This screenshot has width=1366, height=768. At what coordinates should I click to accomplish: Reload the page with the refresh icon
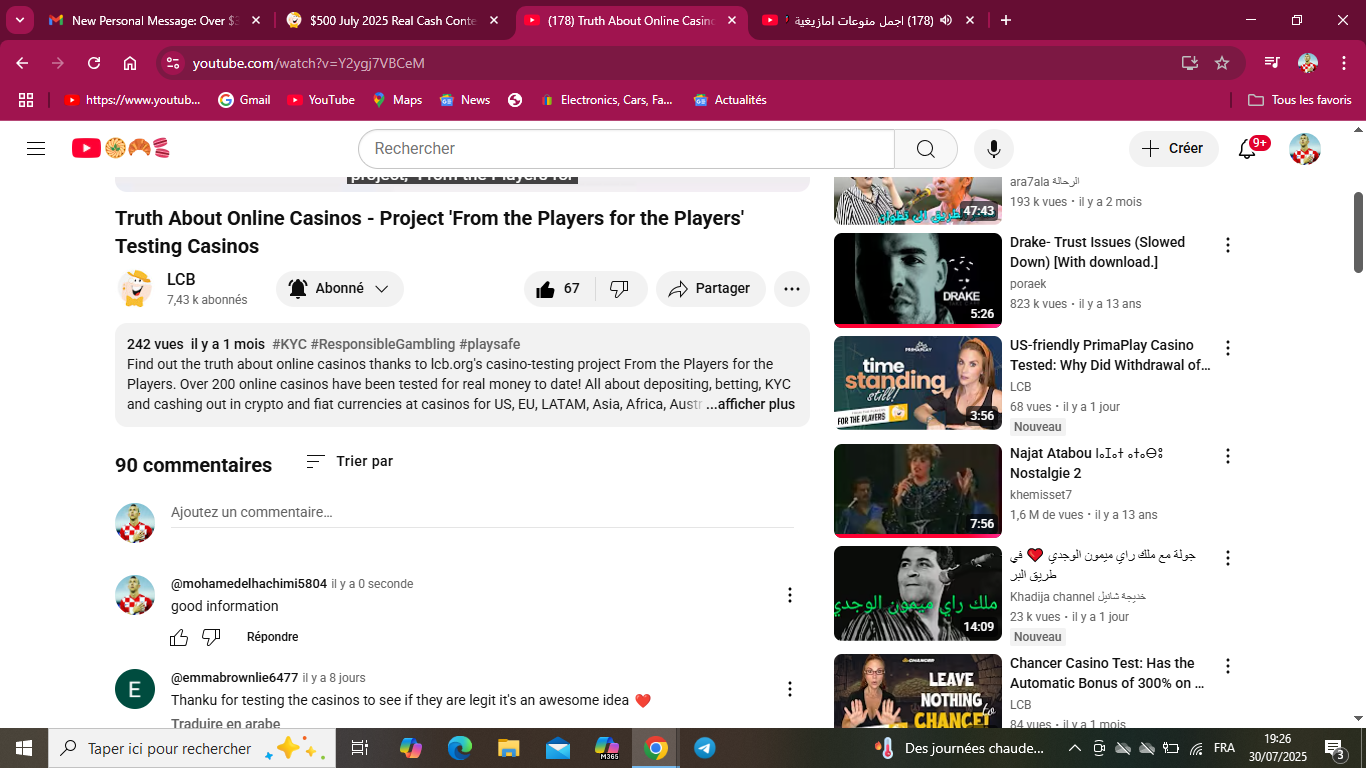click(x=94, y=63)
